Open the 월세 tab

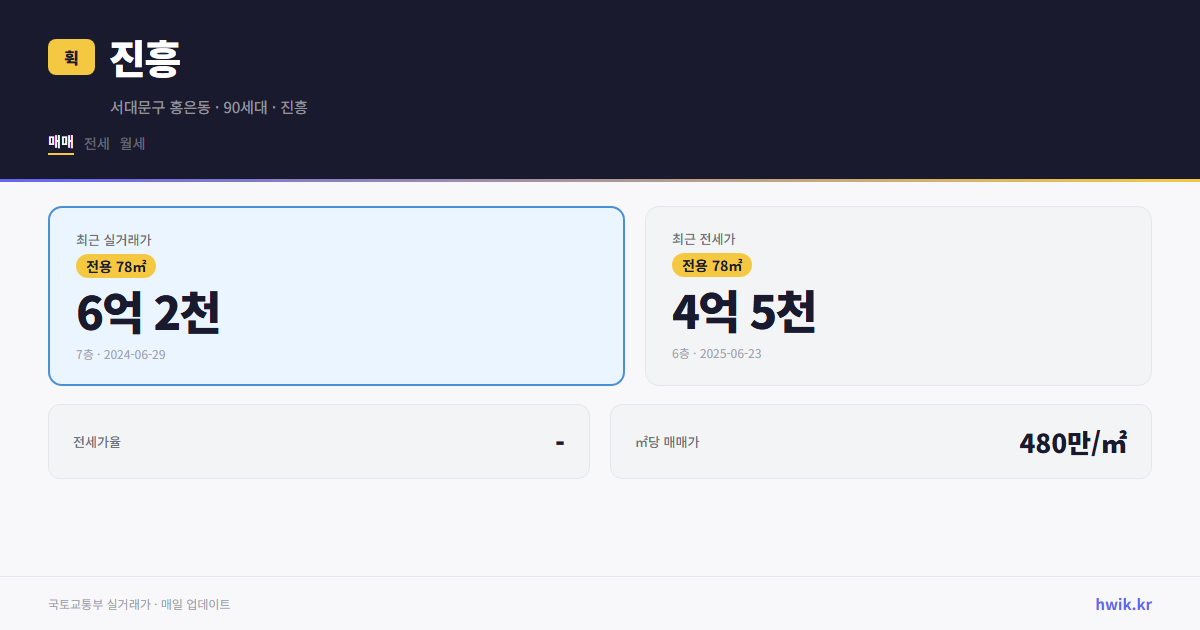pos(131,143)
